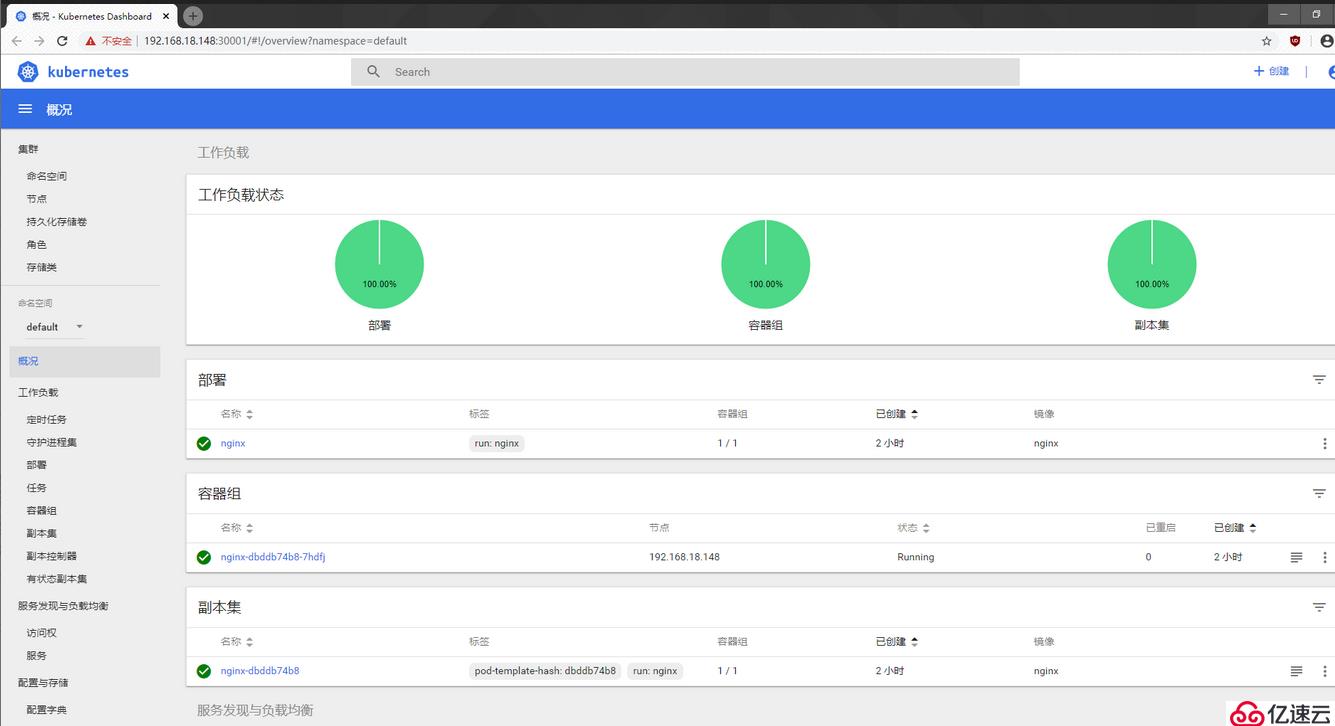Click the 'run: nginx' label on deployment row

[x=497, y=443]
